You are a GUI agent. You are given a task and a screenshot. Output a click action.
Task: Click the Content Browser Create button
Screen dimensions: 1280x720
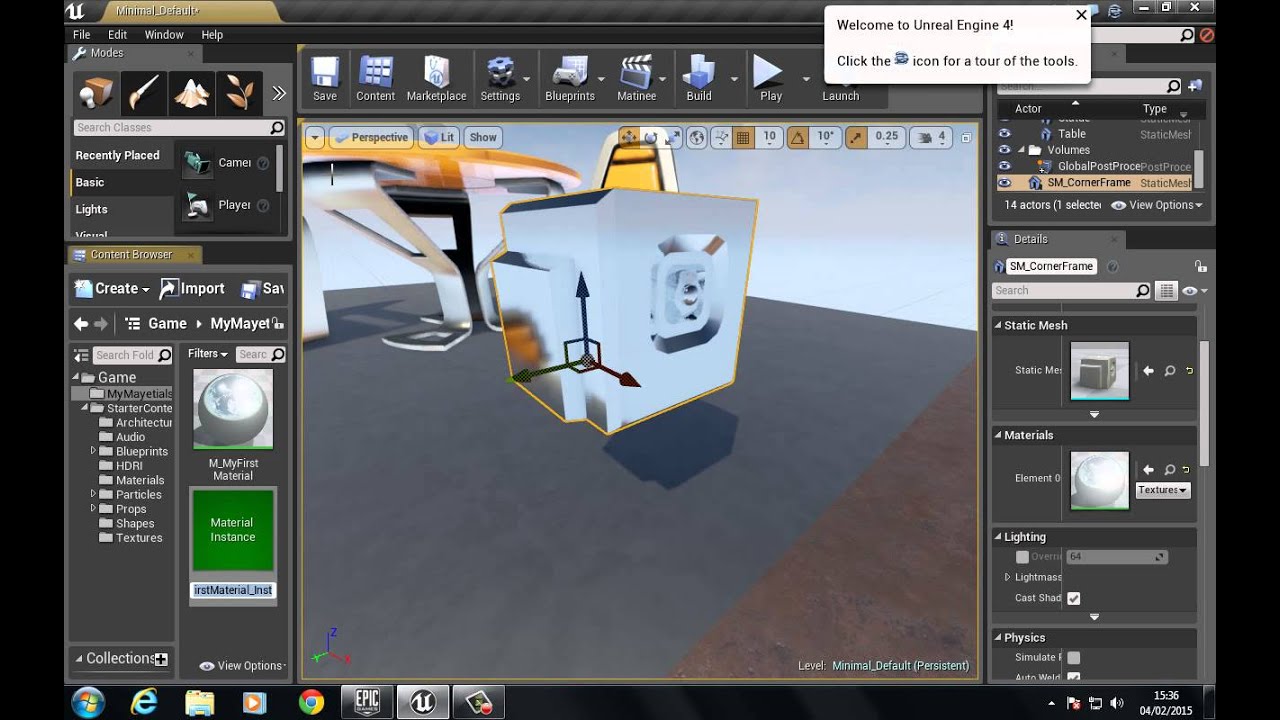113,289
